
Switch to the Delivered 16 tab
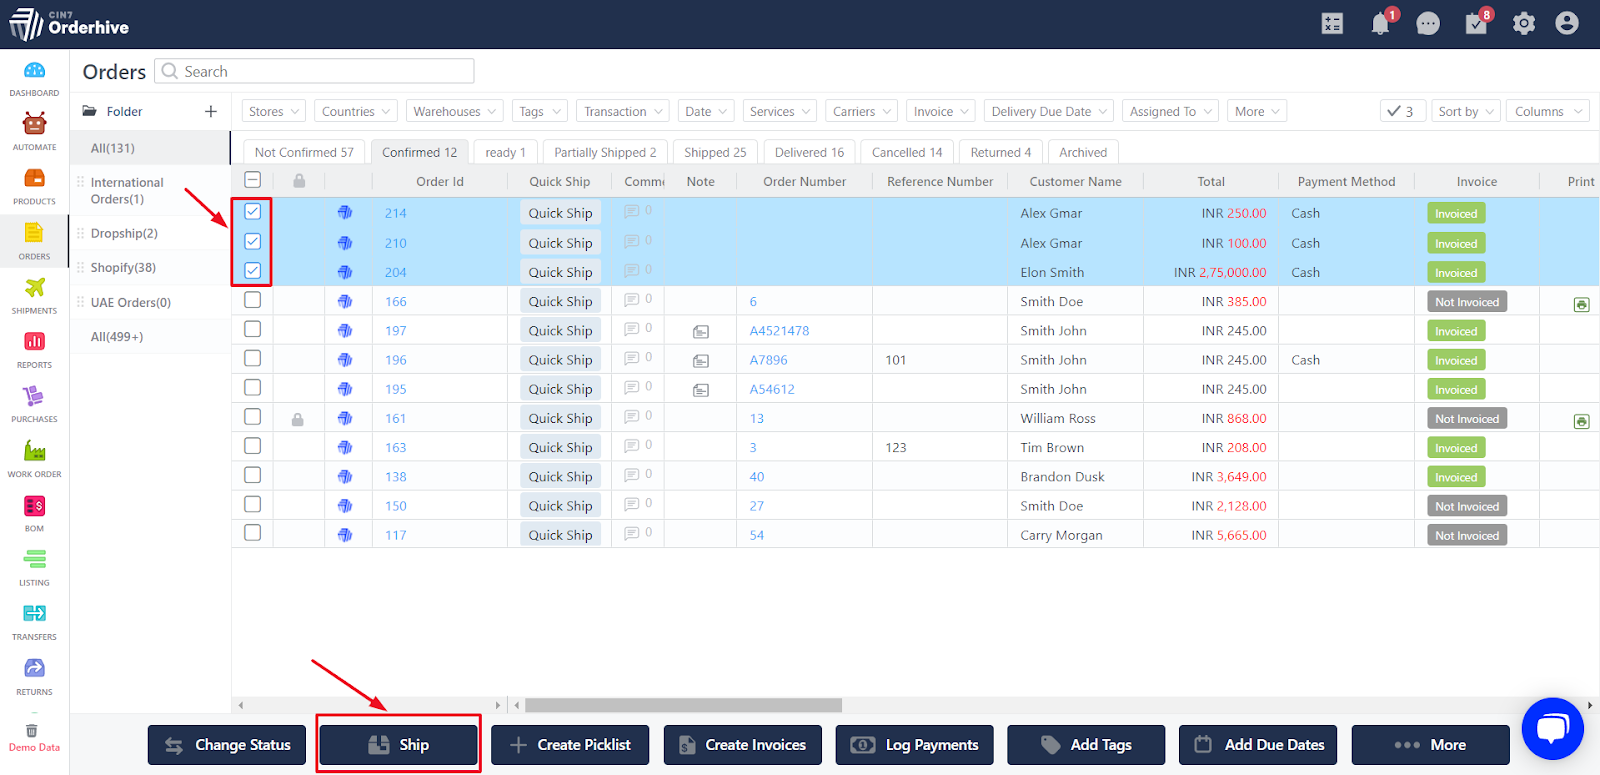[809, 152]
